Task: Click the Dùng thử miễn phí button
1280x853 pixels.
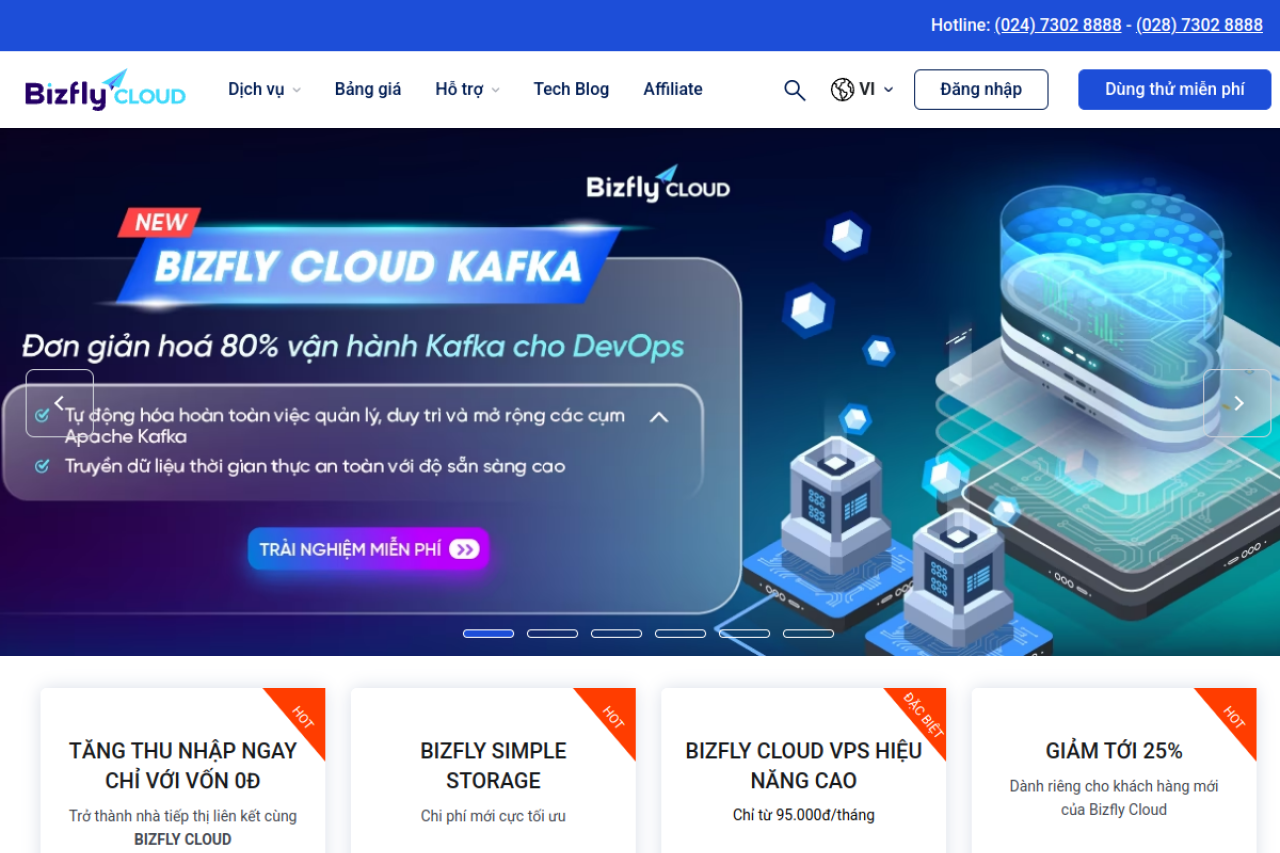Action: pyautogui.click(x=1175, y=89)
